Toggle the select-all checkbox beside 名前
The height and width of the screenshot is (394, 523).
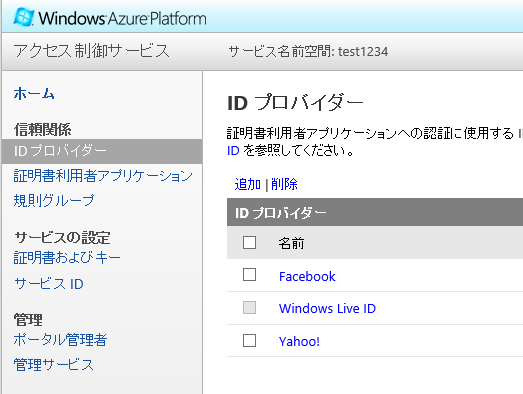pos(249,243)
